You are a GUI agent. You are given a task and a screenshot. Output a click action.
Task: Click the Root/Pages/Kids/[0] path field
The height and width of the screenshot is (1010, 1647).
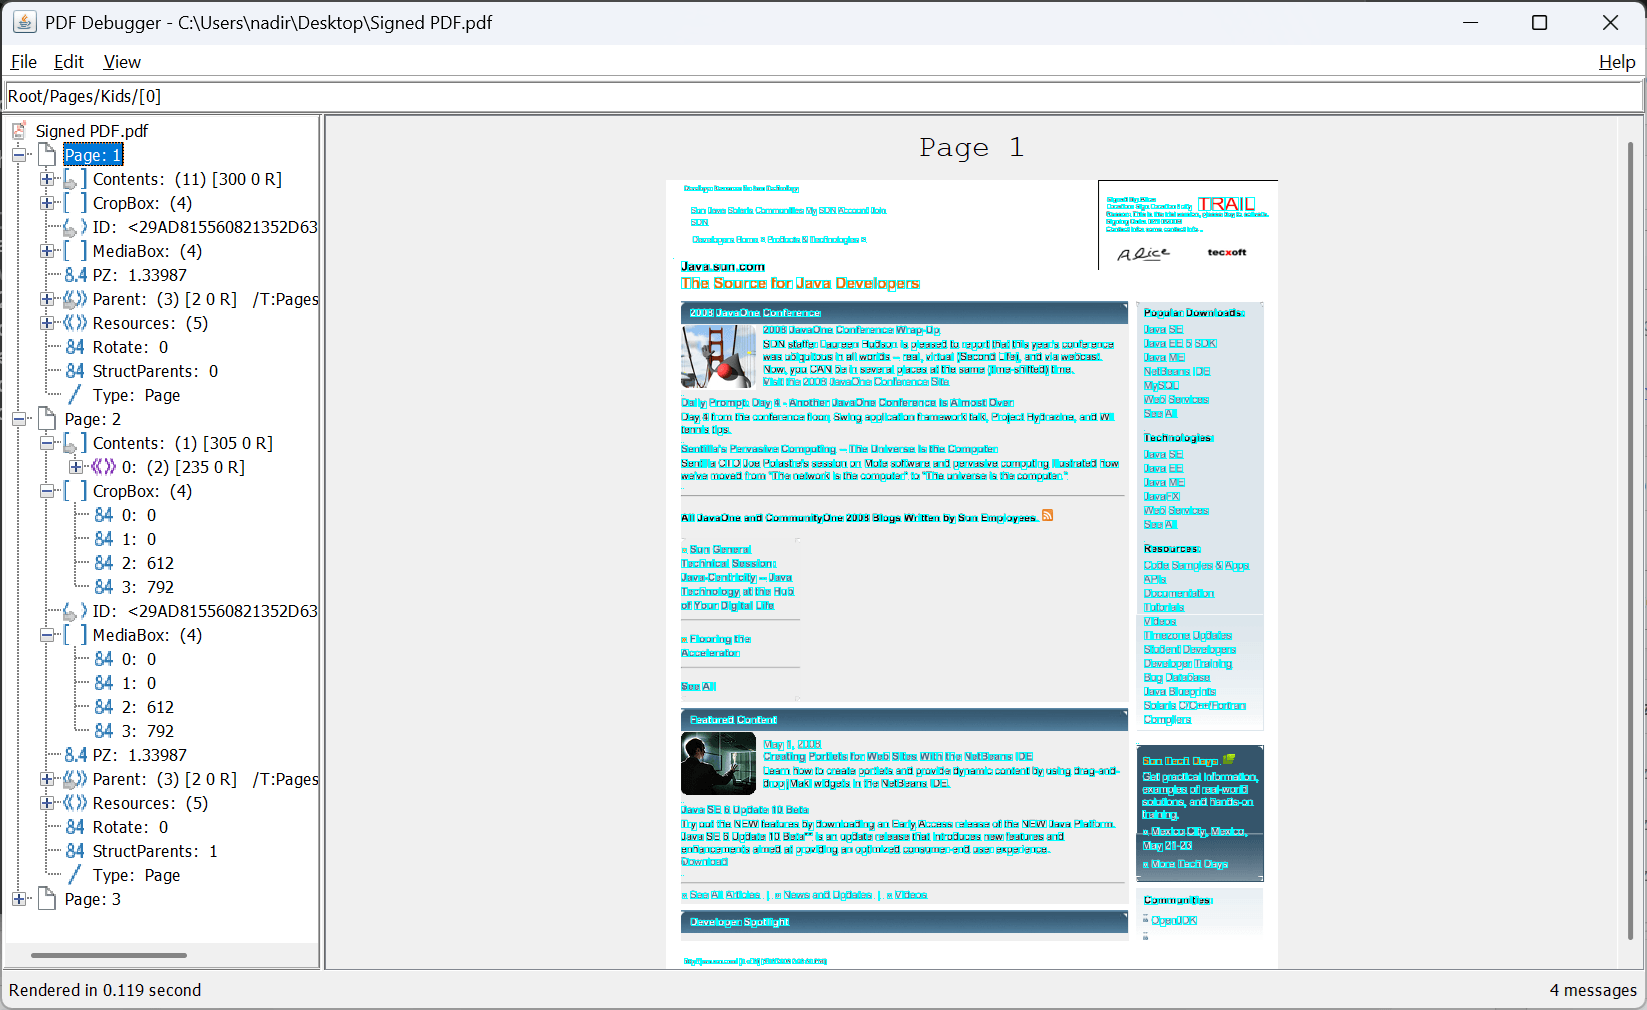(823, 96)
